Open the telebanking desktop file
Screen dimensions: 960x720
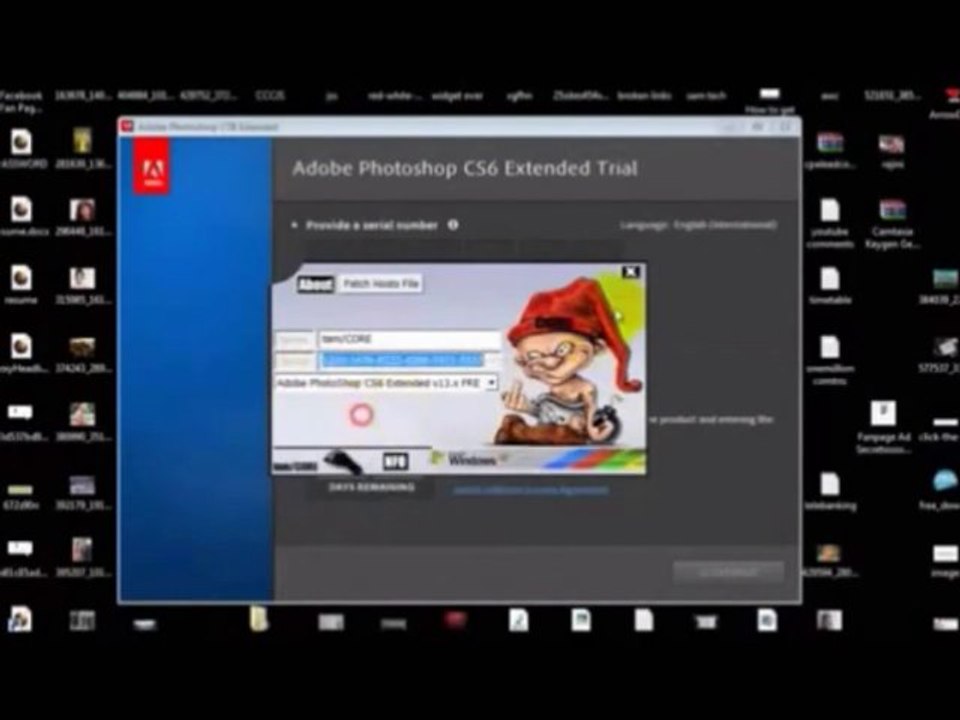coord(830,492)
